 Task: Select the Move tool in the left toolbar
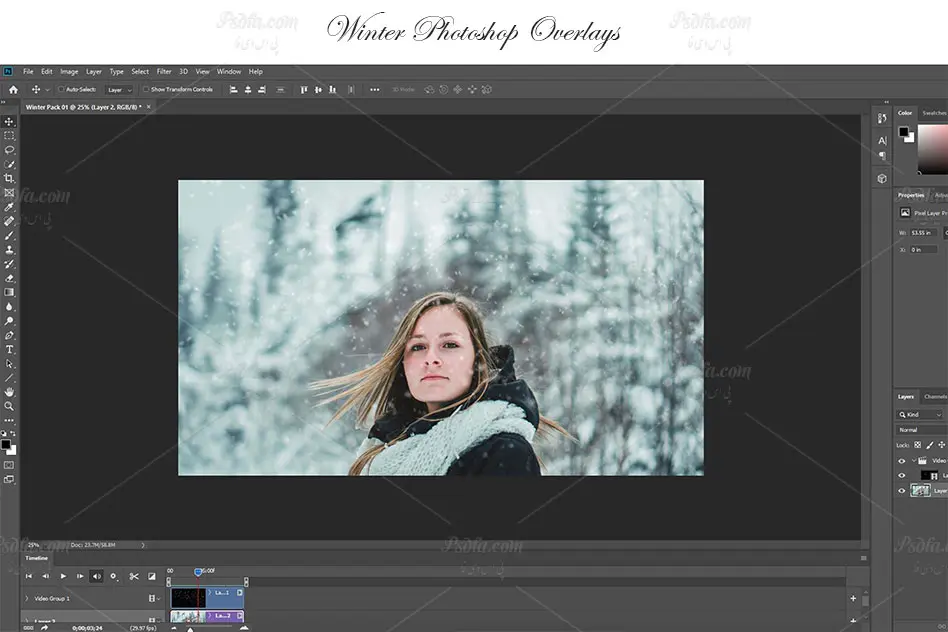[x=9, y=122]
